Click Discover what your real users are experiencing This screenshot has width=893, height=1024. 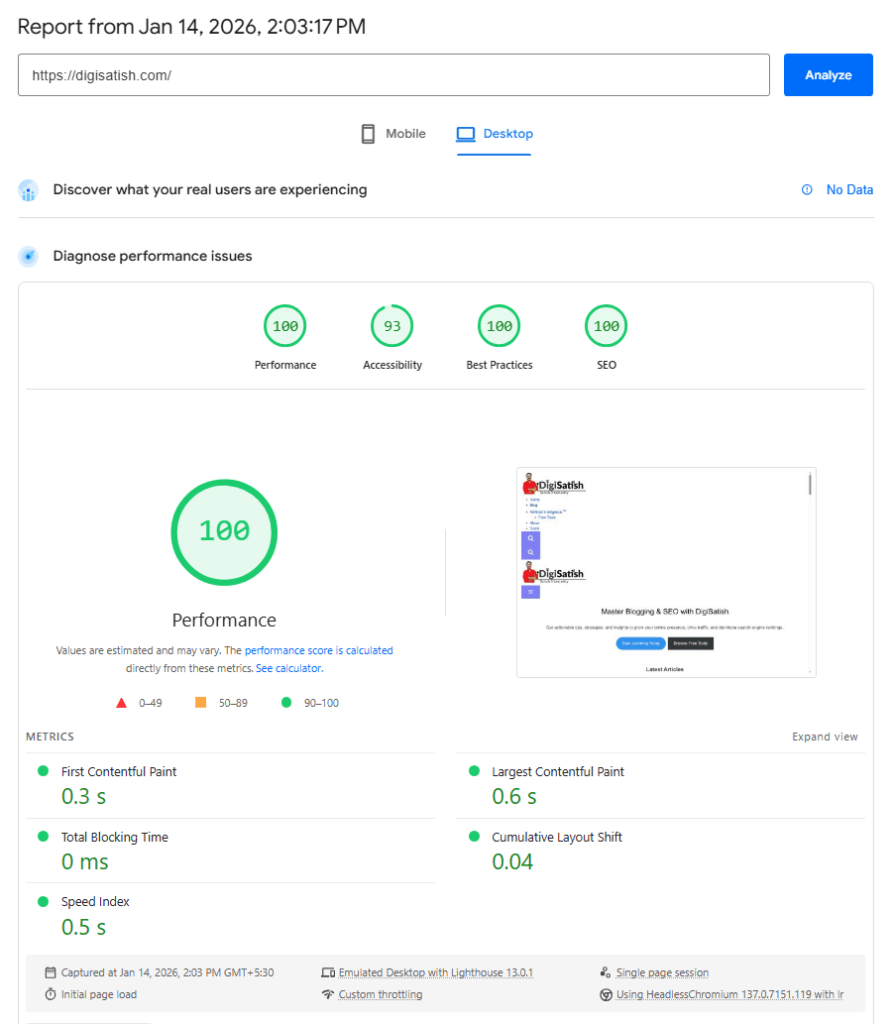pos(210,189)
